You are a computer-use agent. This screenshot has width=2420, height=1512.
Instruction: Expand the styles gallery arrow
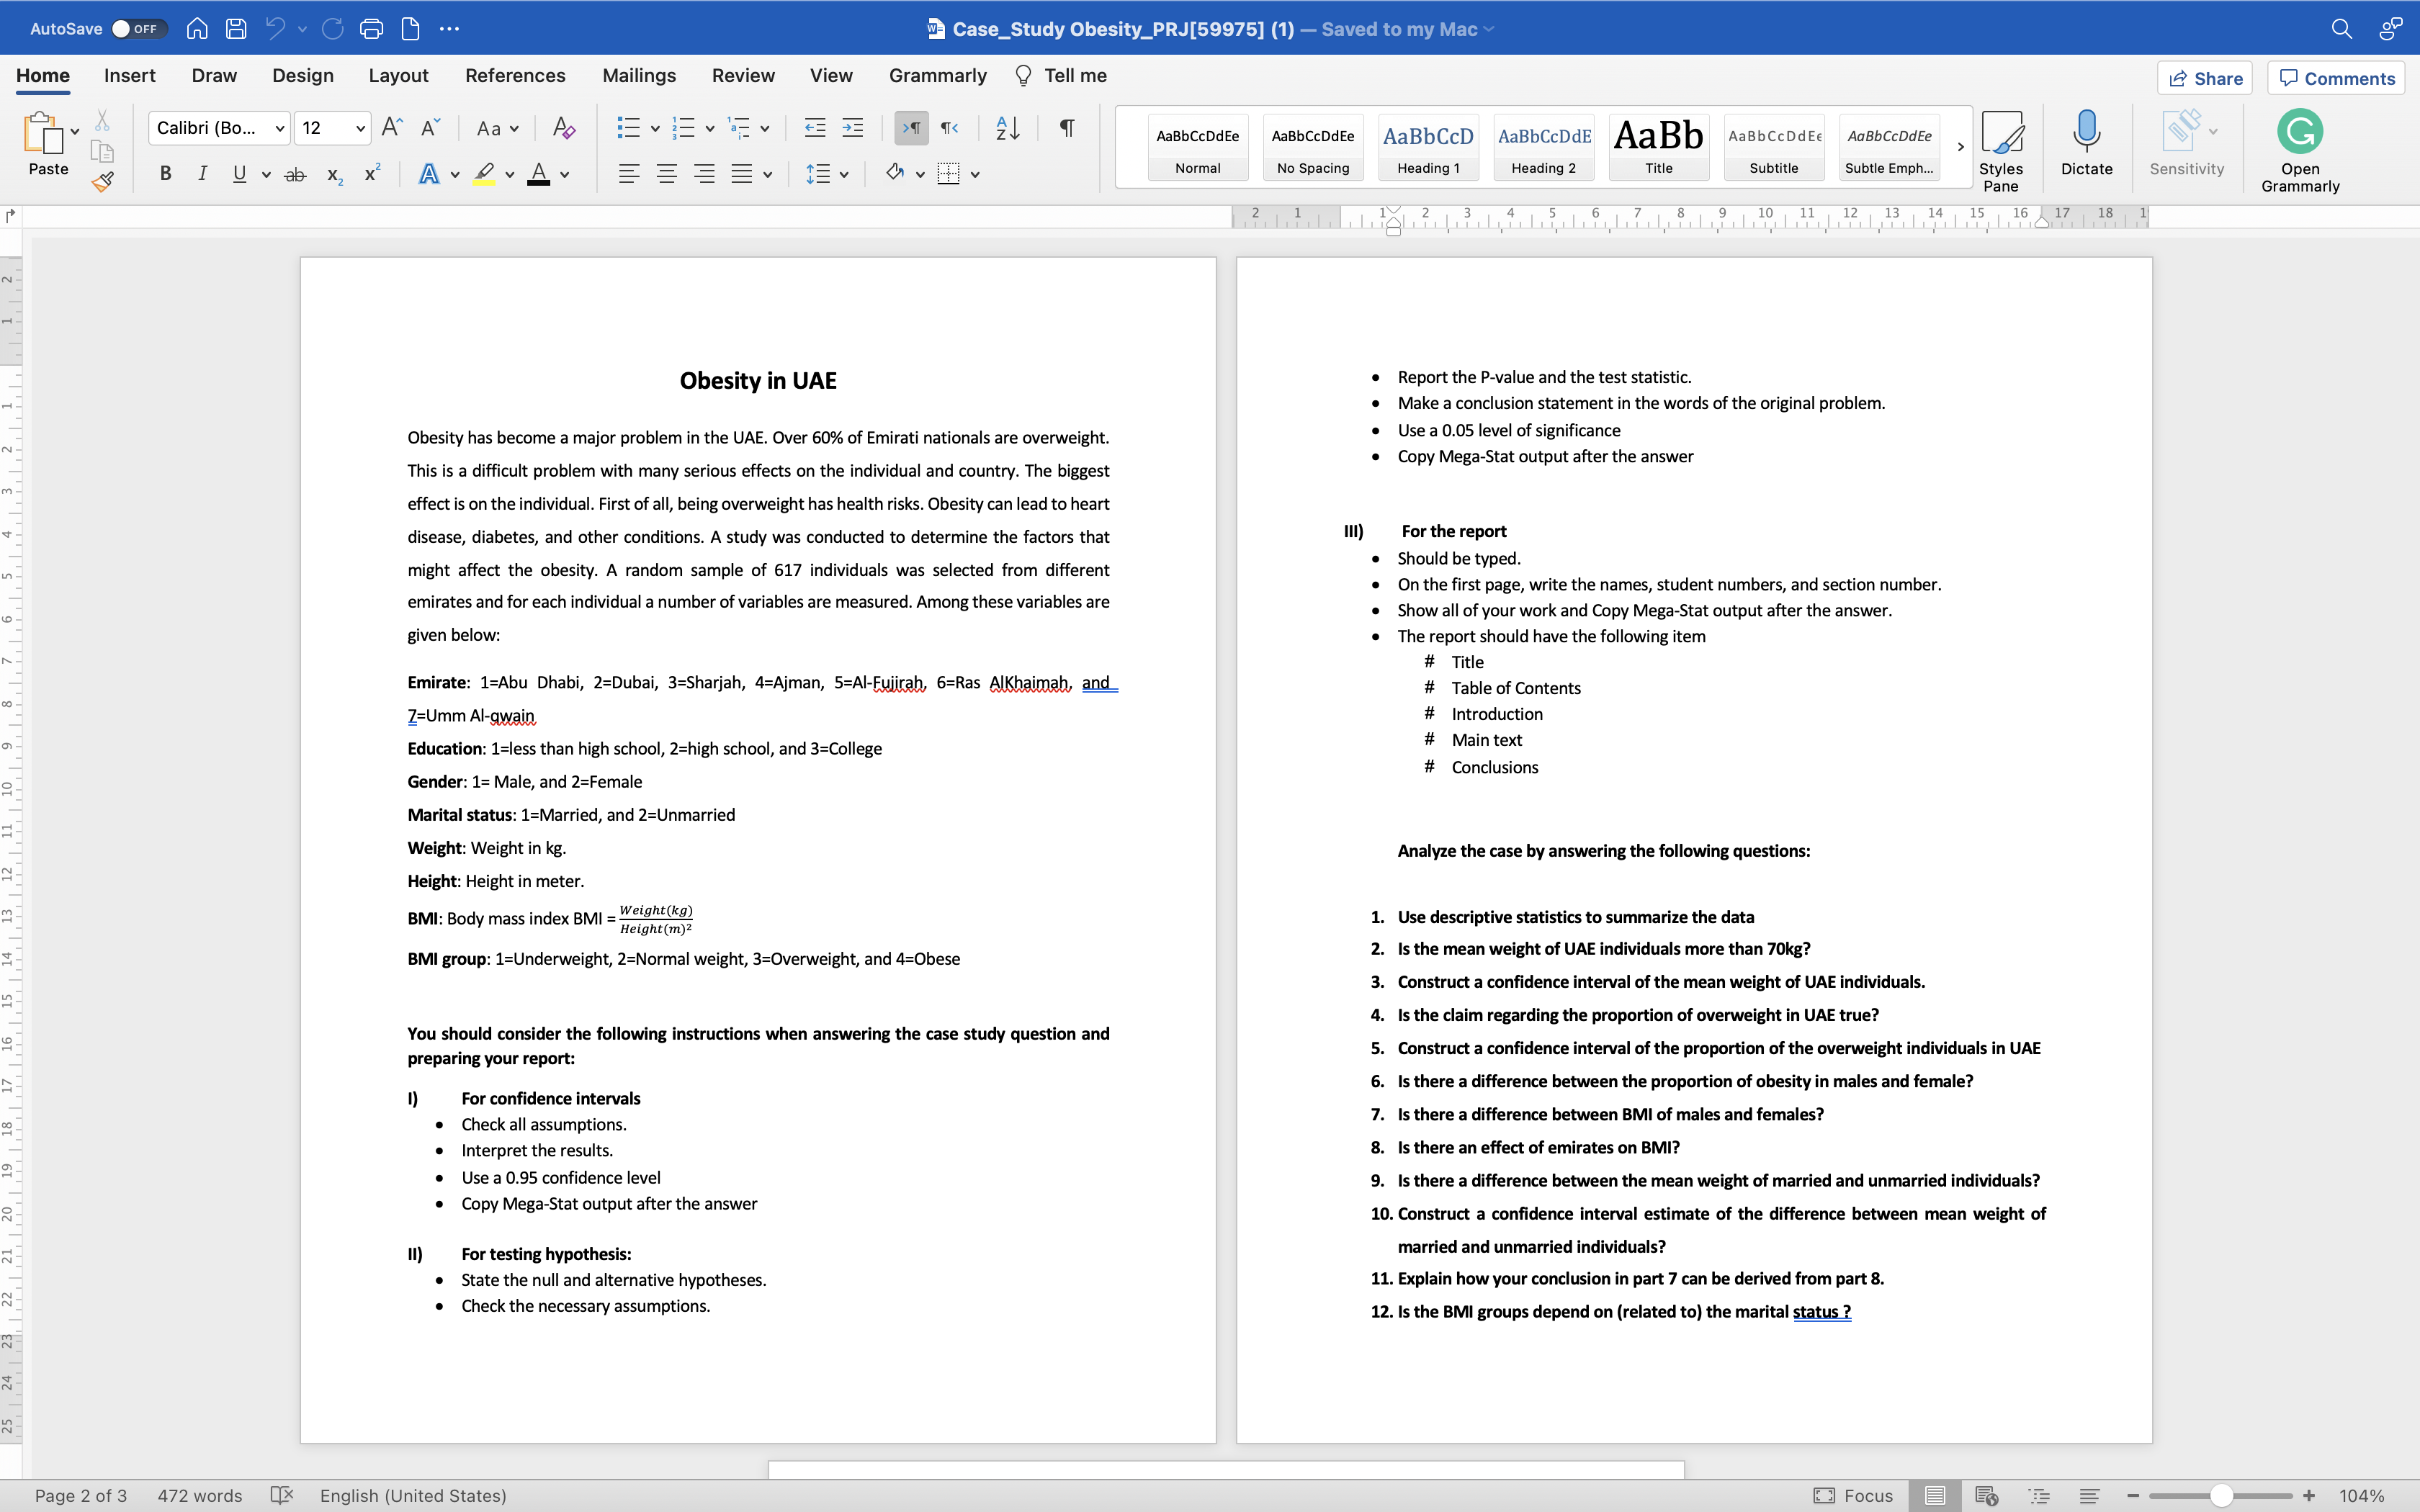(x=1960, y=147)
